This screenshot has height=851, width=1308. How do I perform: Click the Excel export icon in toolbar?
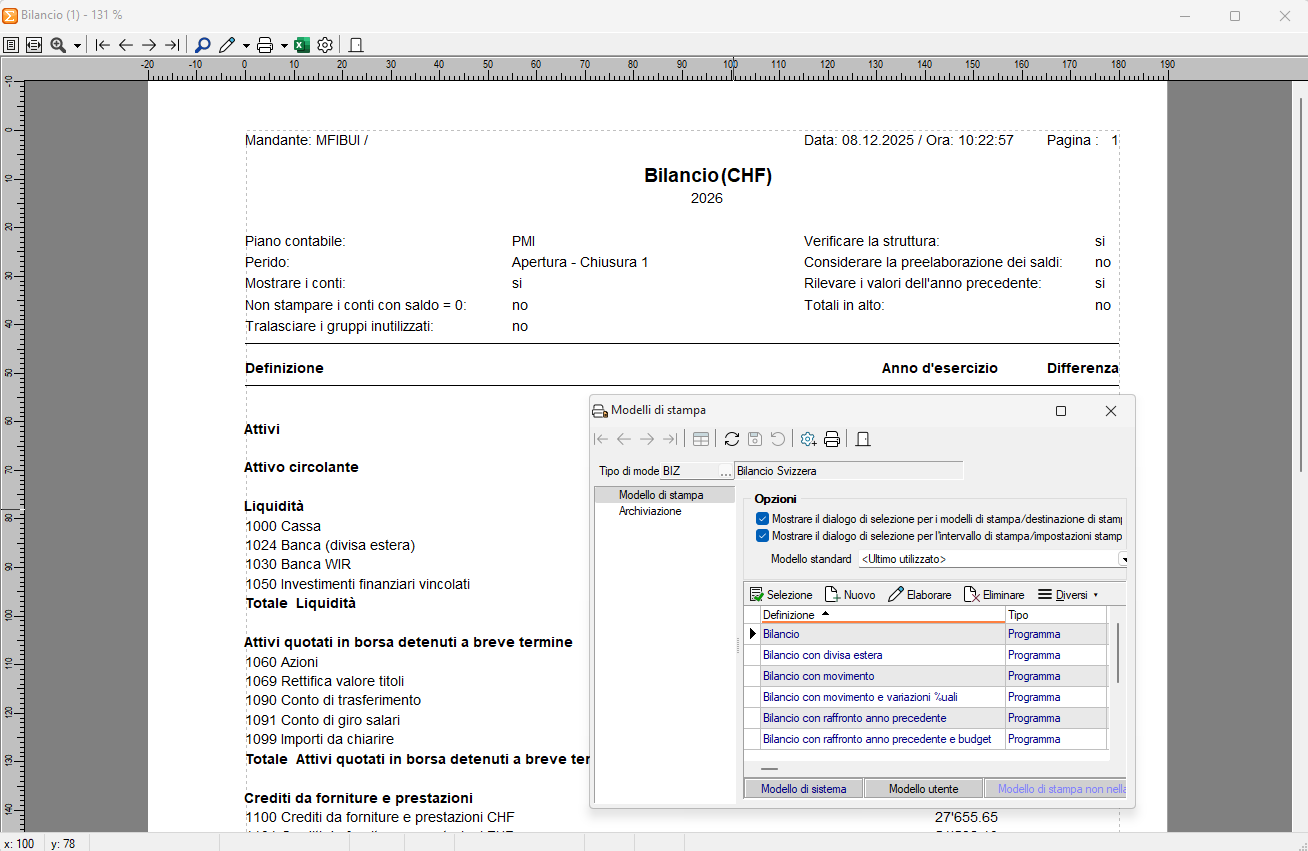pos(302,45)
